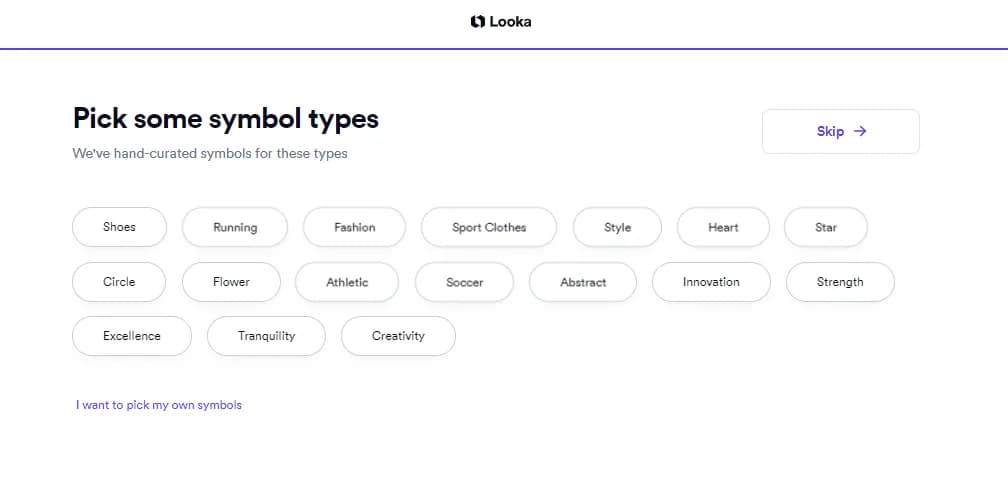1008x478 pixels.
Task: Select the Soccer symbol chip
Action: tap(464, 282)
